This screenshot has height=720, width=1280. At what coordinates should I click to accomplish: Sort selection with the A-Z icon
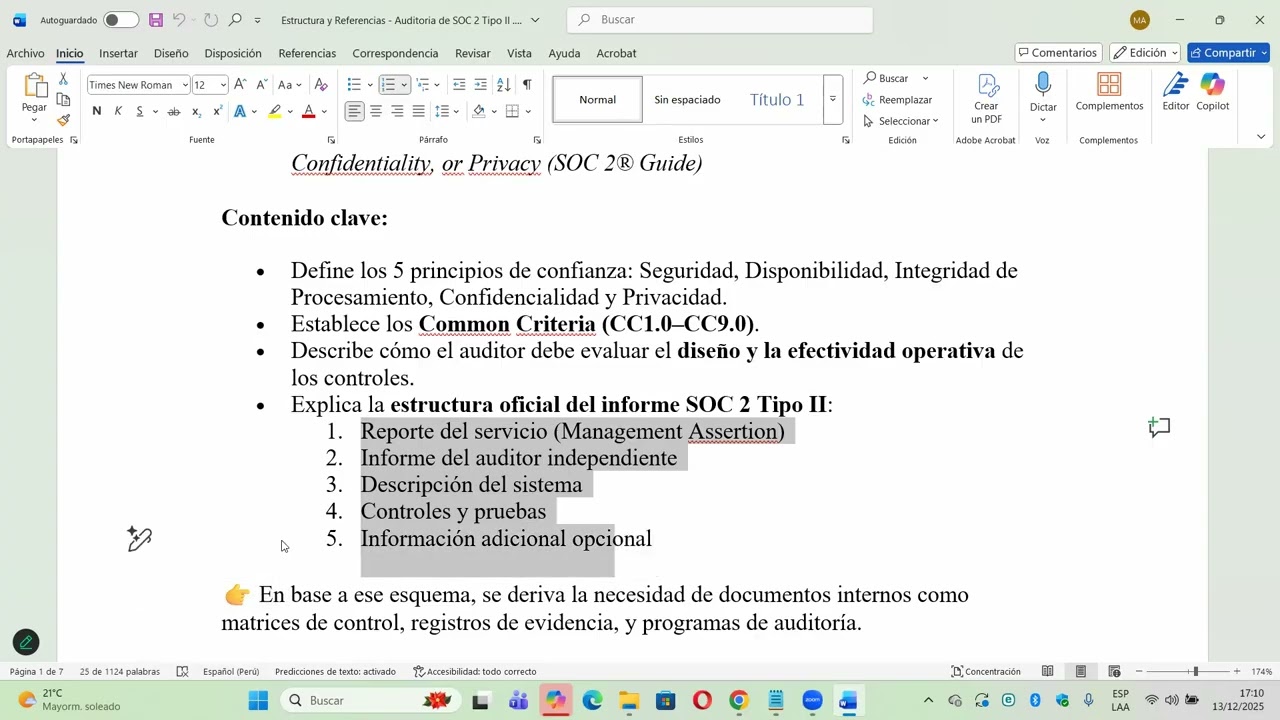point(504,85)
